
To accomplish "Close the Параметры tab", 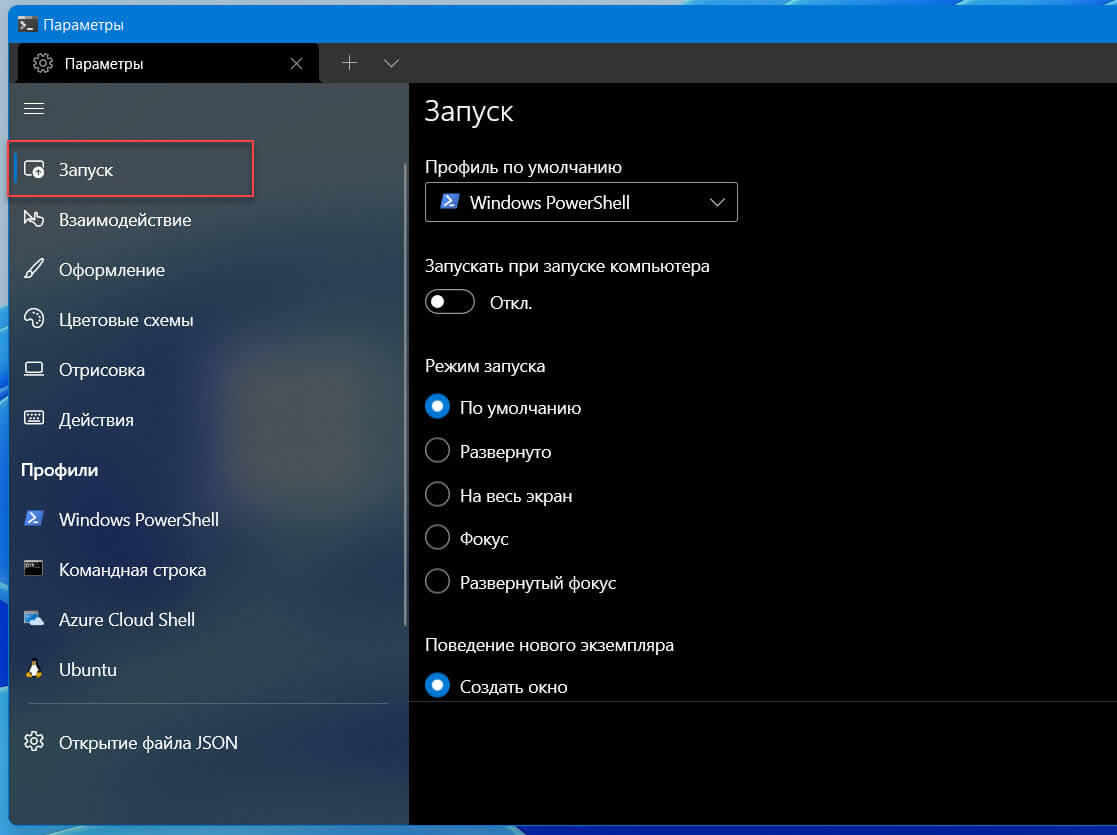I will pyautogui.click(x=296, y=64).
